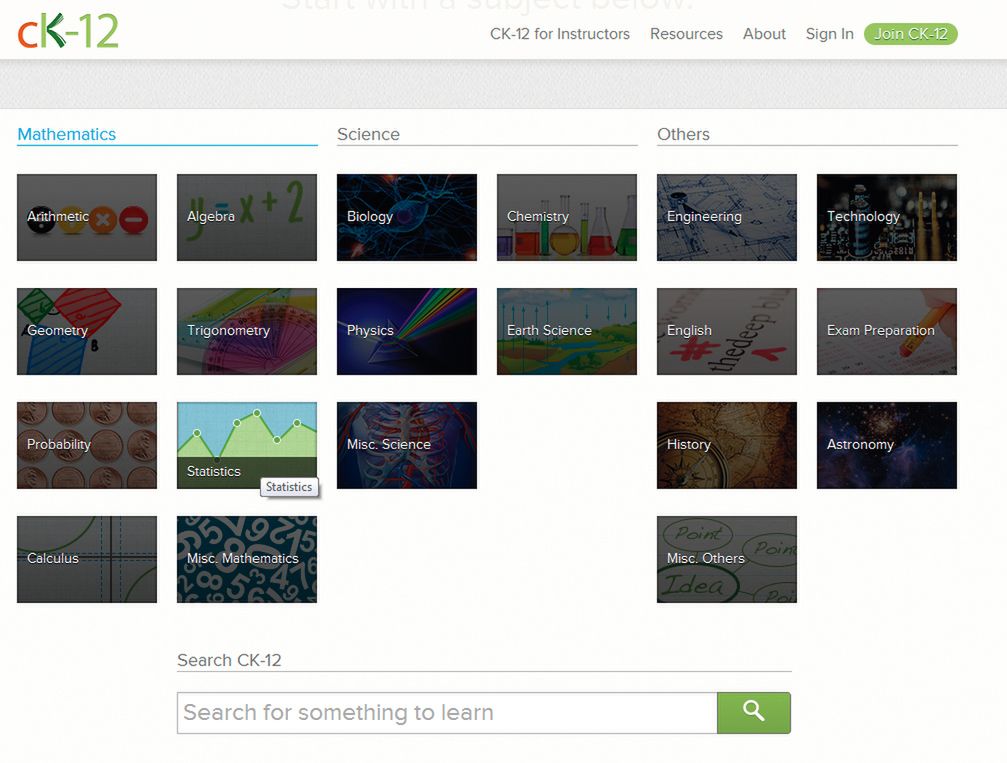
Task: Switch to the Mathematics category heading
Action: coord(67,134)
